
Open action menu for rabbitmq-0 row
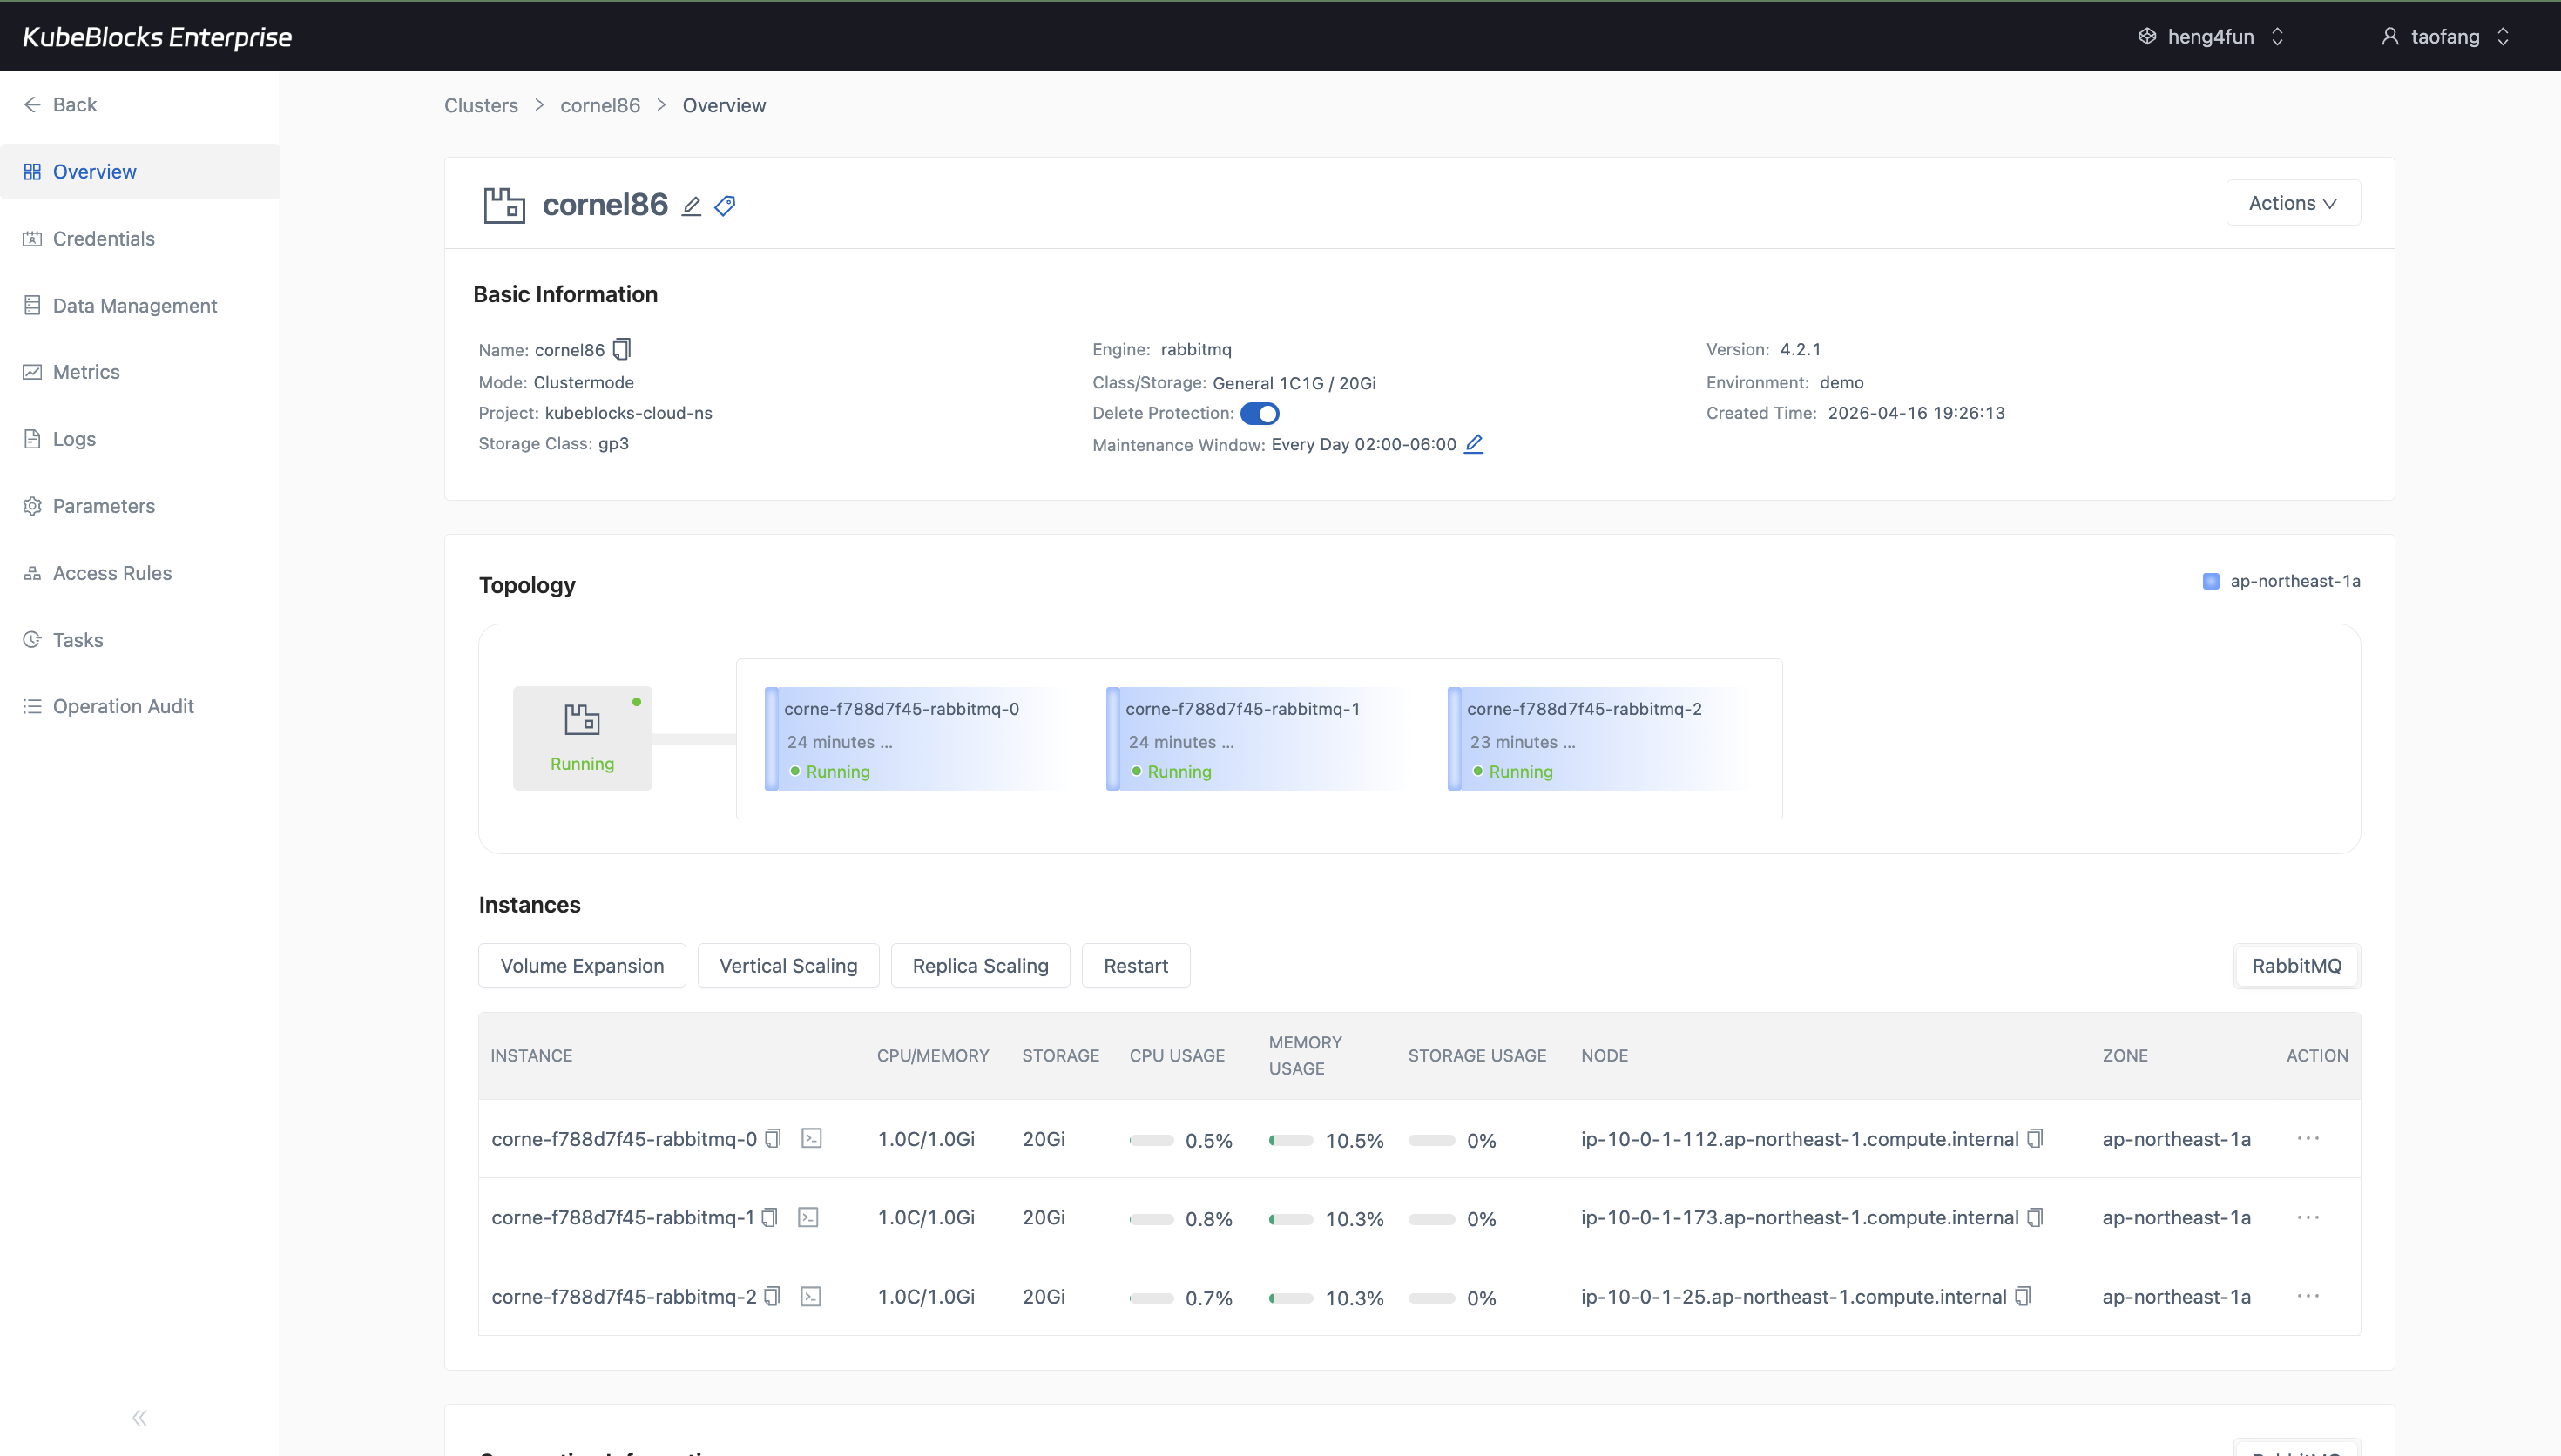pos(2308,1139)
